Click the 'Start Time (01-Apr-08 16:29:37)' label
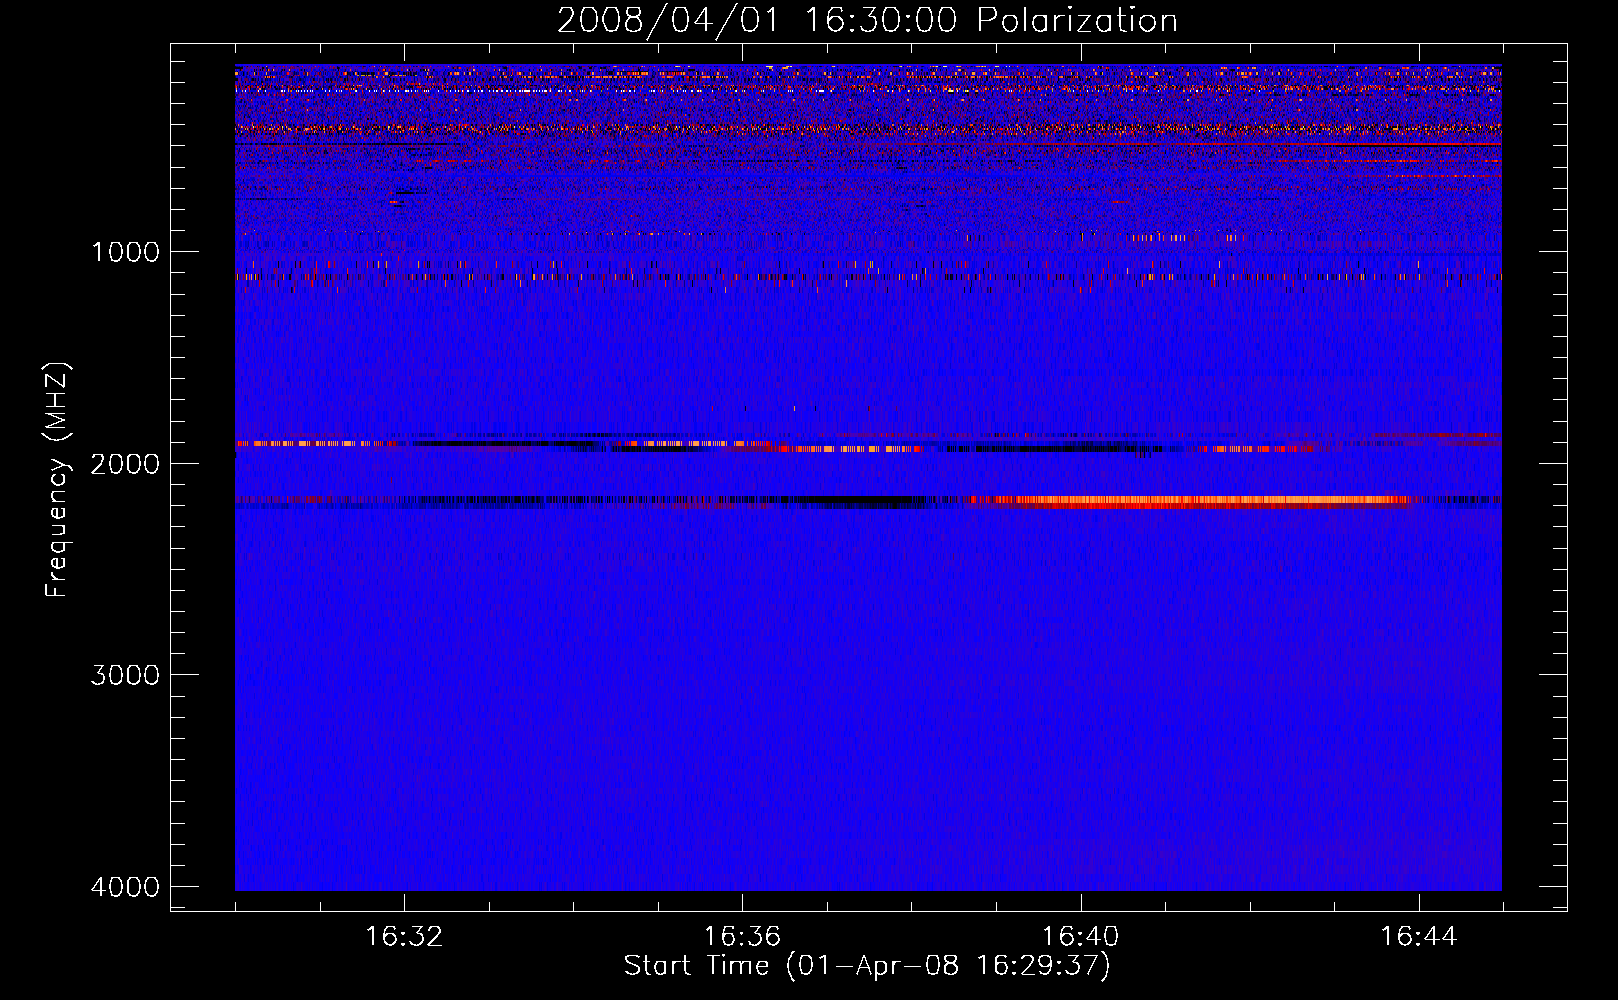 (x=867, y=966)
